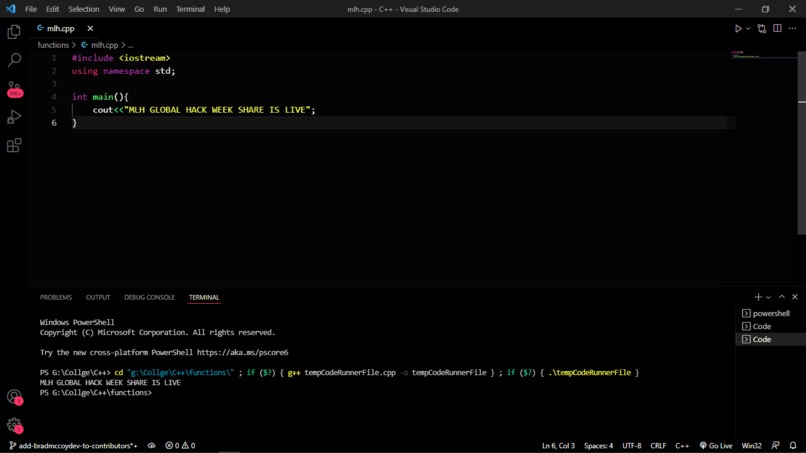Screen dimensions: 806x453
Task: Open the View menu
Action: point(117,9)
